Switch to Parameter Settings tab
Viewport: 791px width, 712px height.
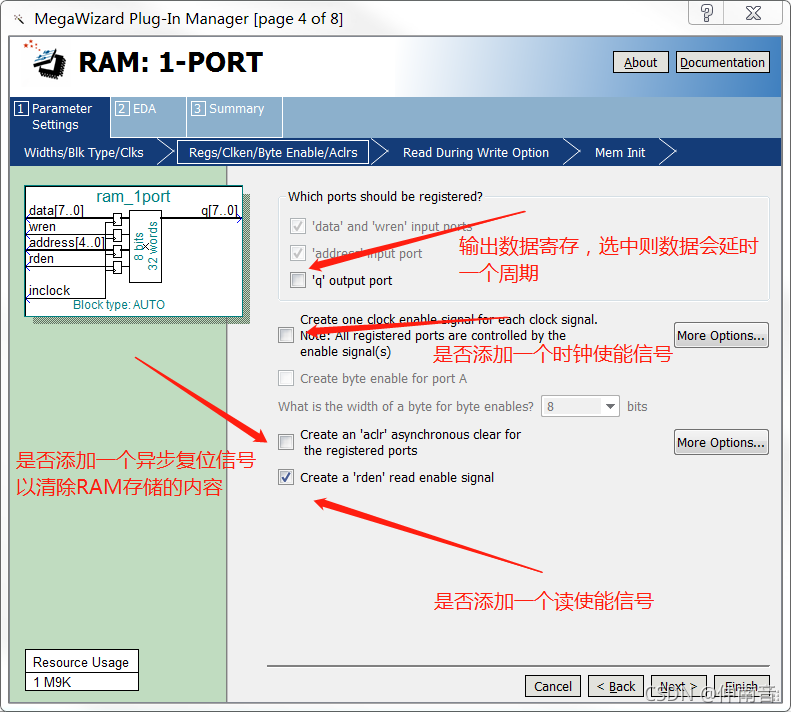click(60, 117)
